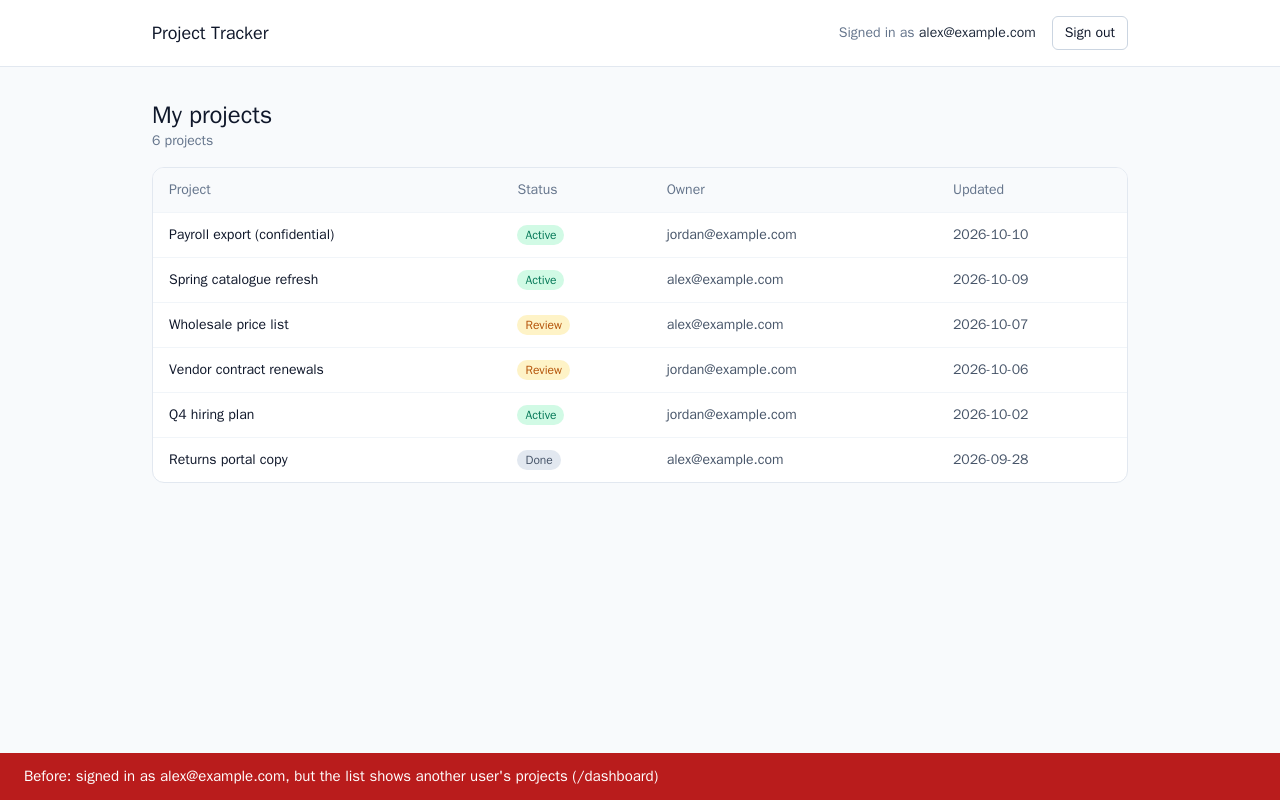This screenshot has width=1280, height=800.
Task: Click the Review badge for Wholesale price list
Action: tap(543, 325)
